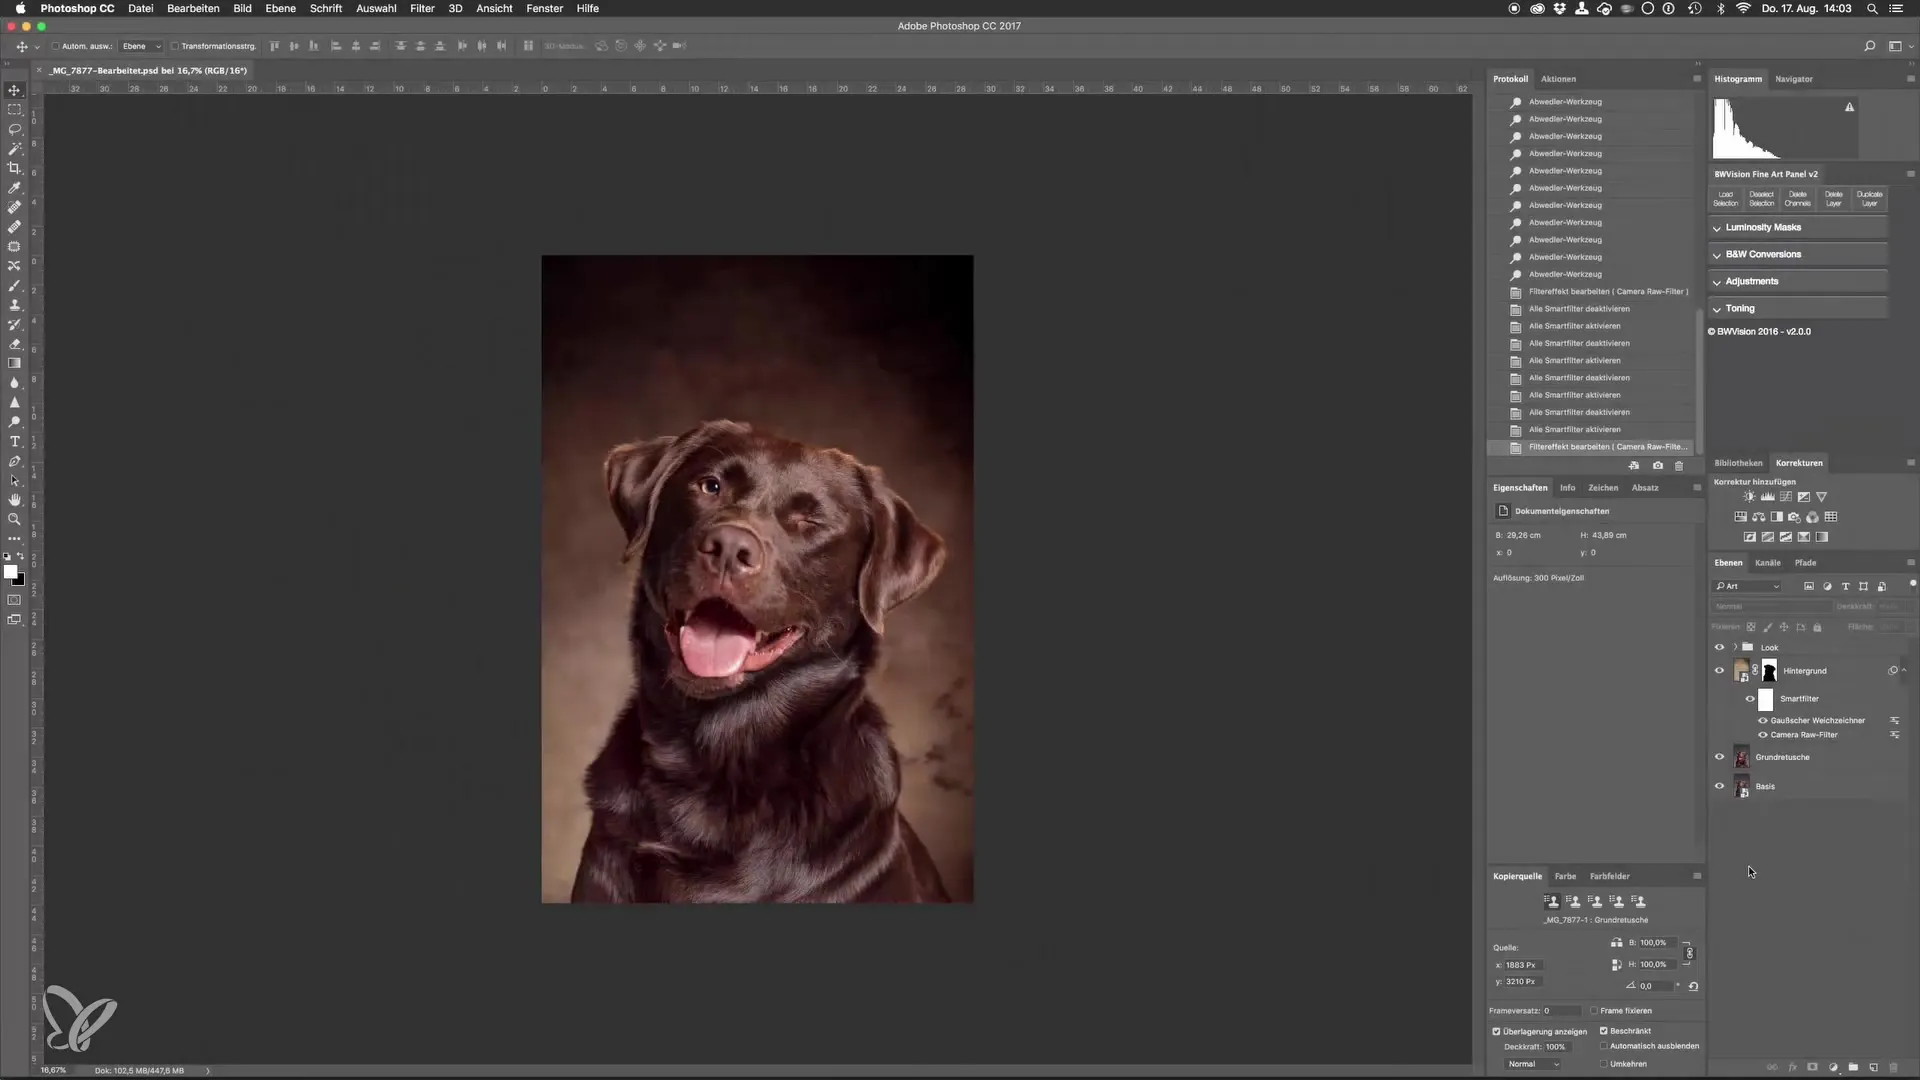Select the Move tool in the toolbar
The image size is (1920, 1080).
click(14, 90)
